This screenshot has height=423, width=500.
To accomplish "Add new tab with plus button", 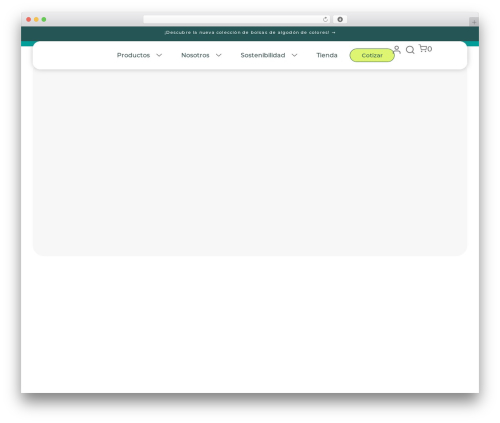I will pyautogui.click(x=474, y=22).
